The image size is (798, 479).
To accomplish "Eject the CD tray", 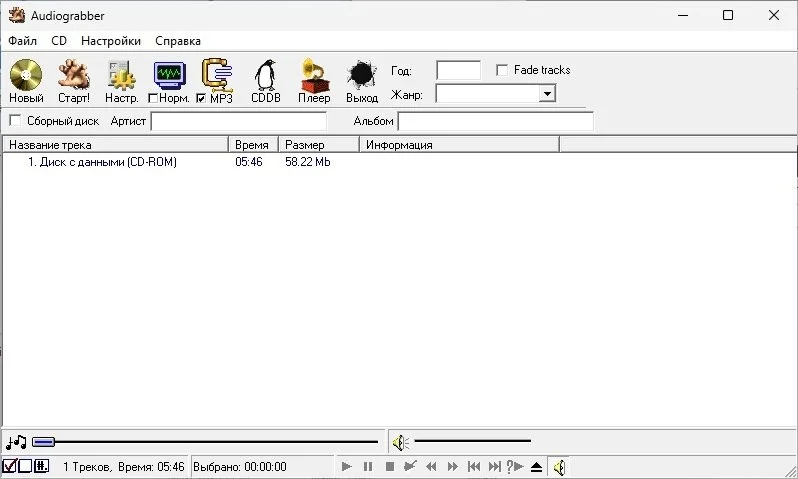I will pos(536,467).
